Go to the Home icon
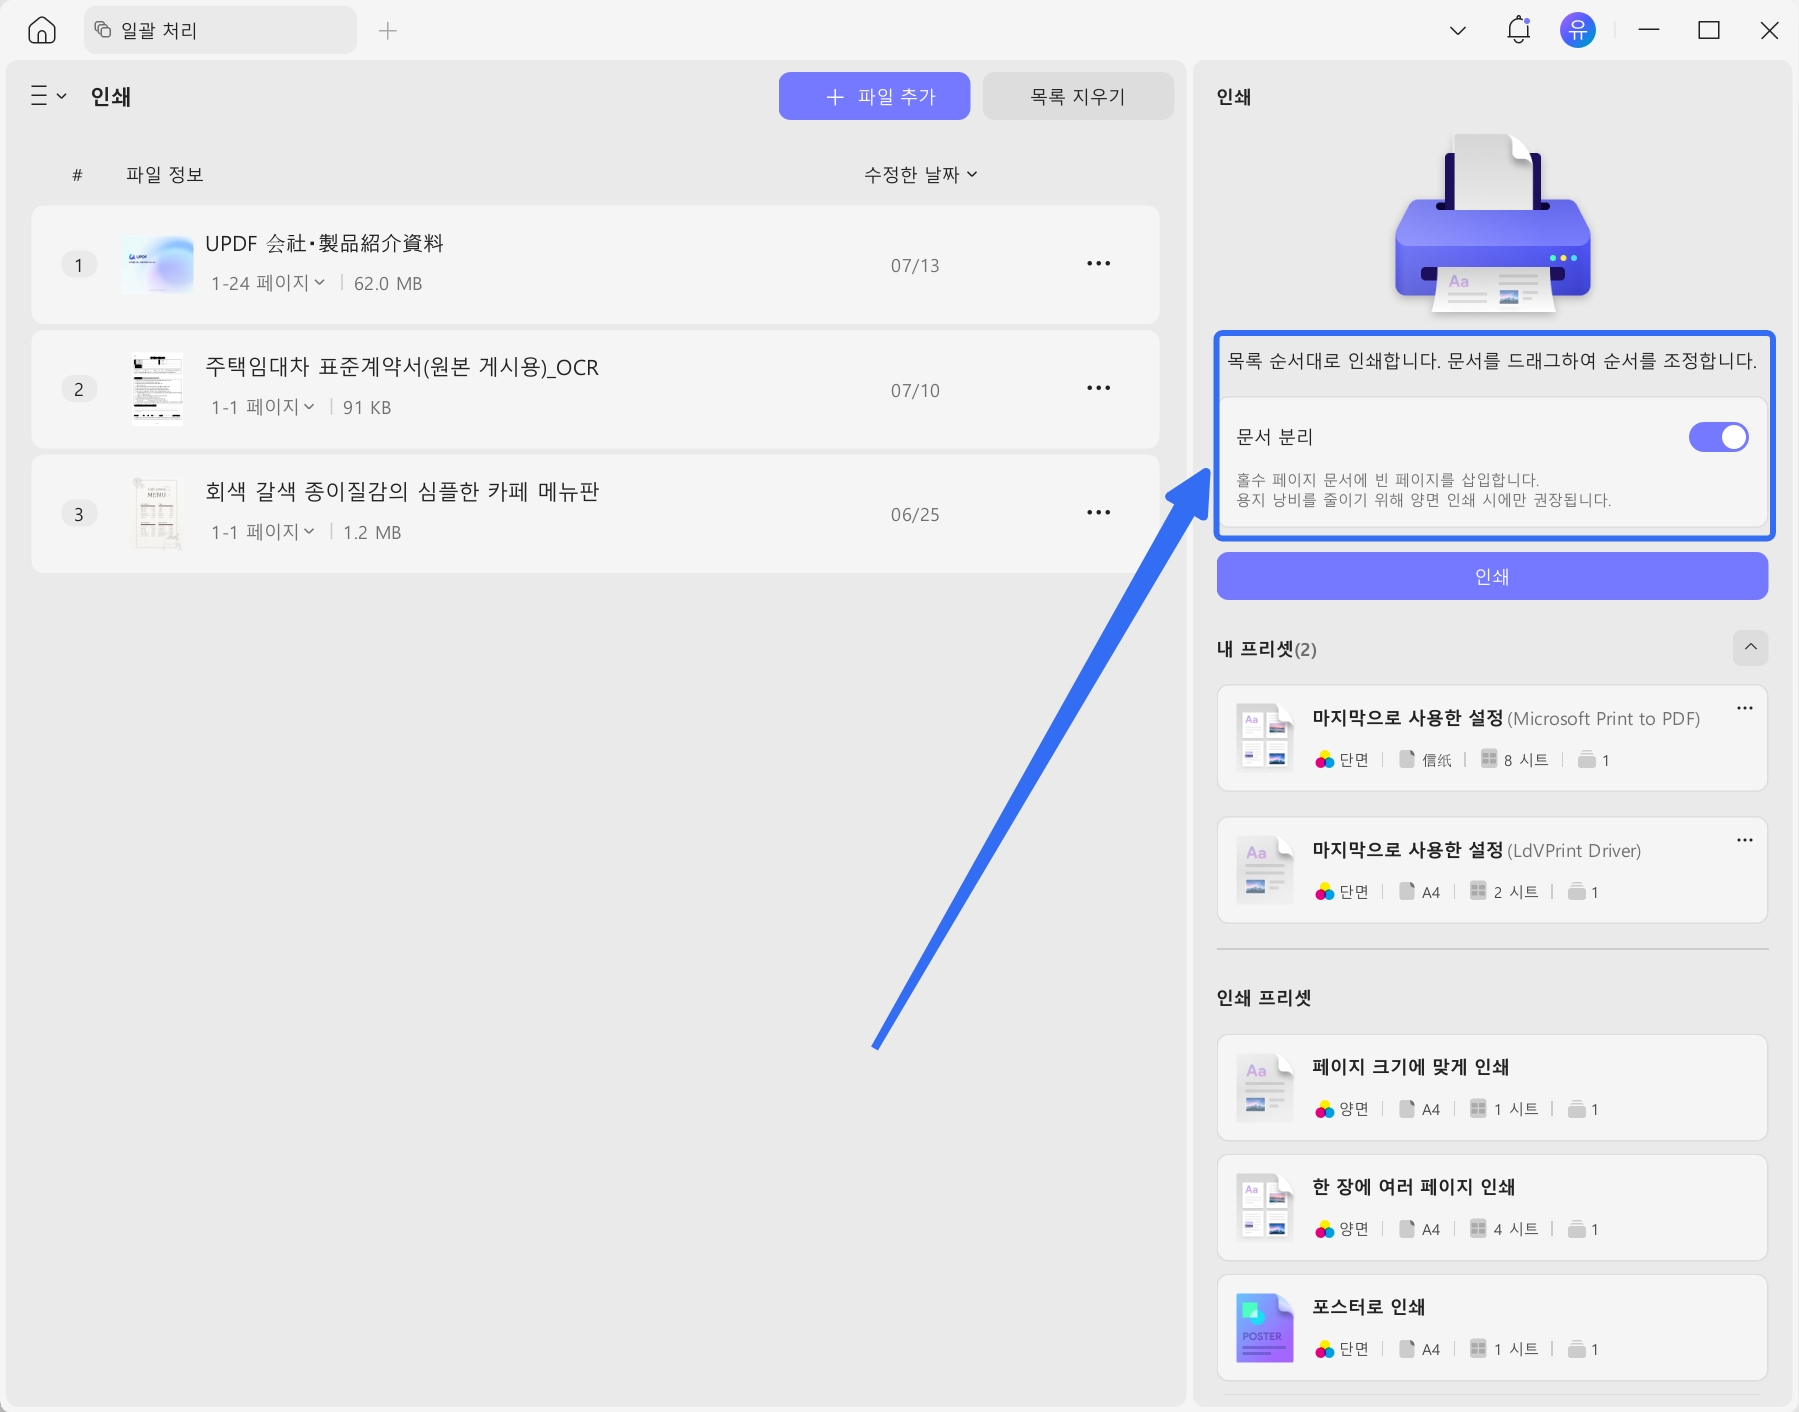Viewport: 1799px width, 1412px height. pos(42,31)
